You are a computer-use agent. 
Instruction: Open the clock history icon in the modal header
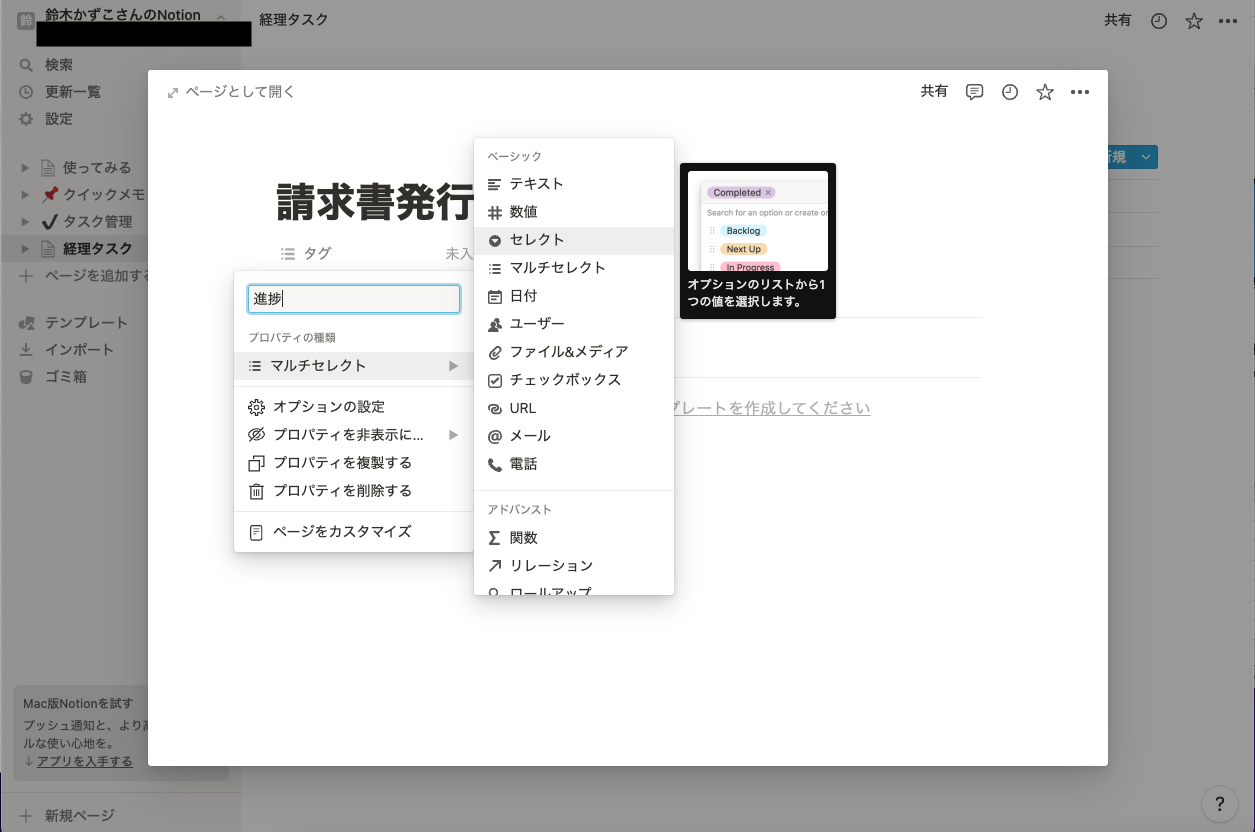click(1010, 92)
